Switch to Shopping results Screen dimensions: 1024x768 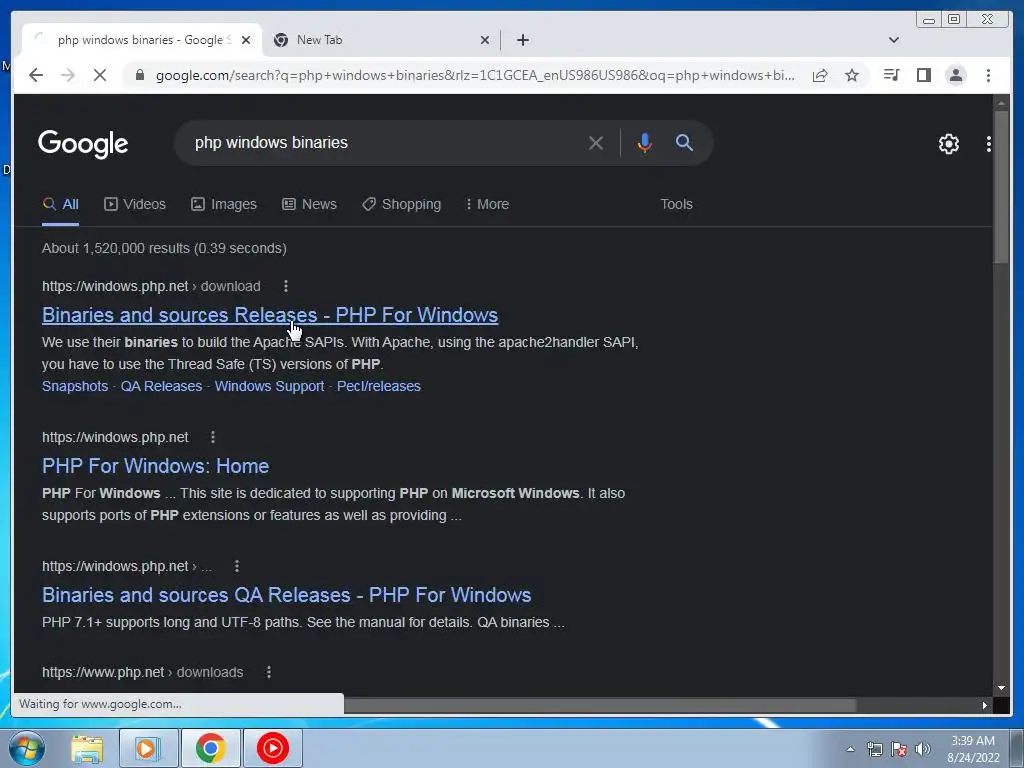402,204
